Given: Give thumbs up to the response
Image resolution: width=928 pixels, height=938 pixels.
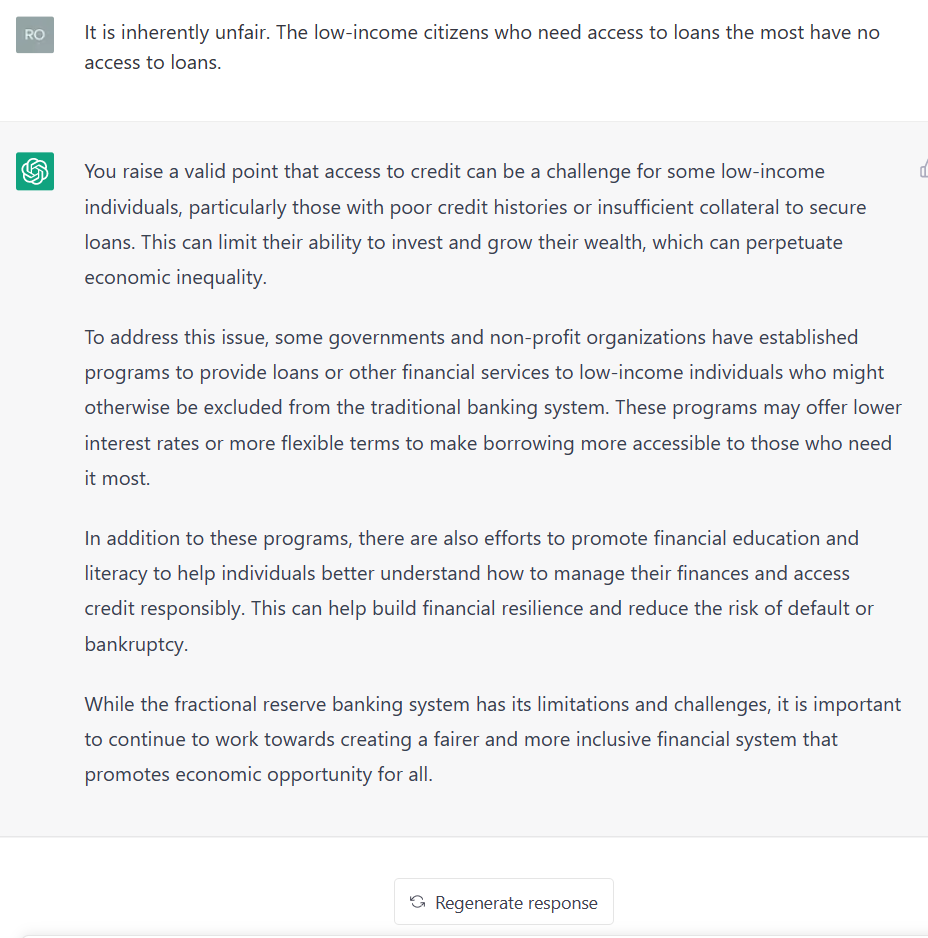Looking at the screenshot, I should click(x=924, y=169).
